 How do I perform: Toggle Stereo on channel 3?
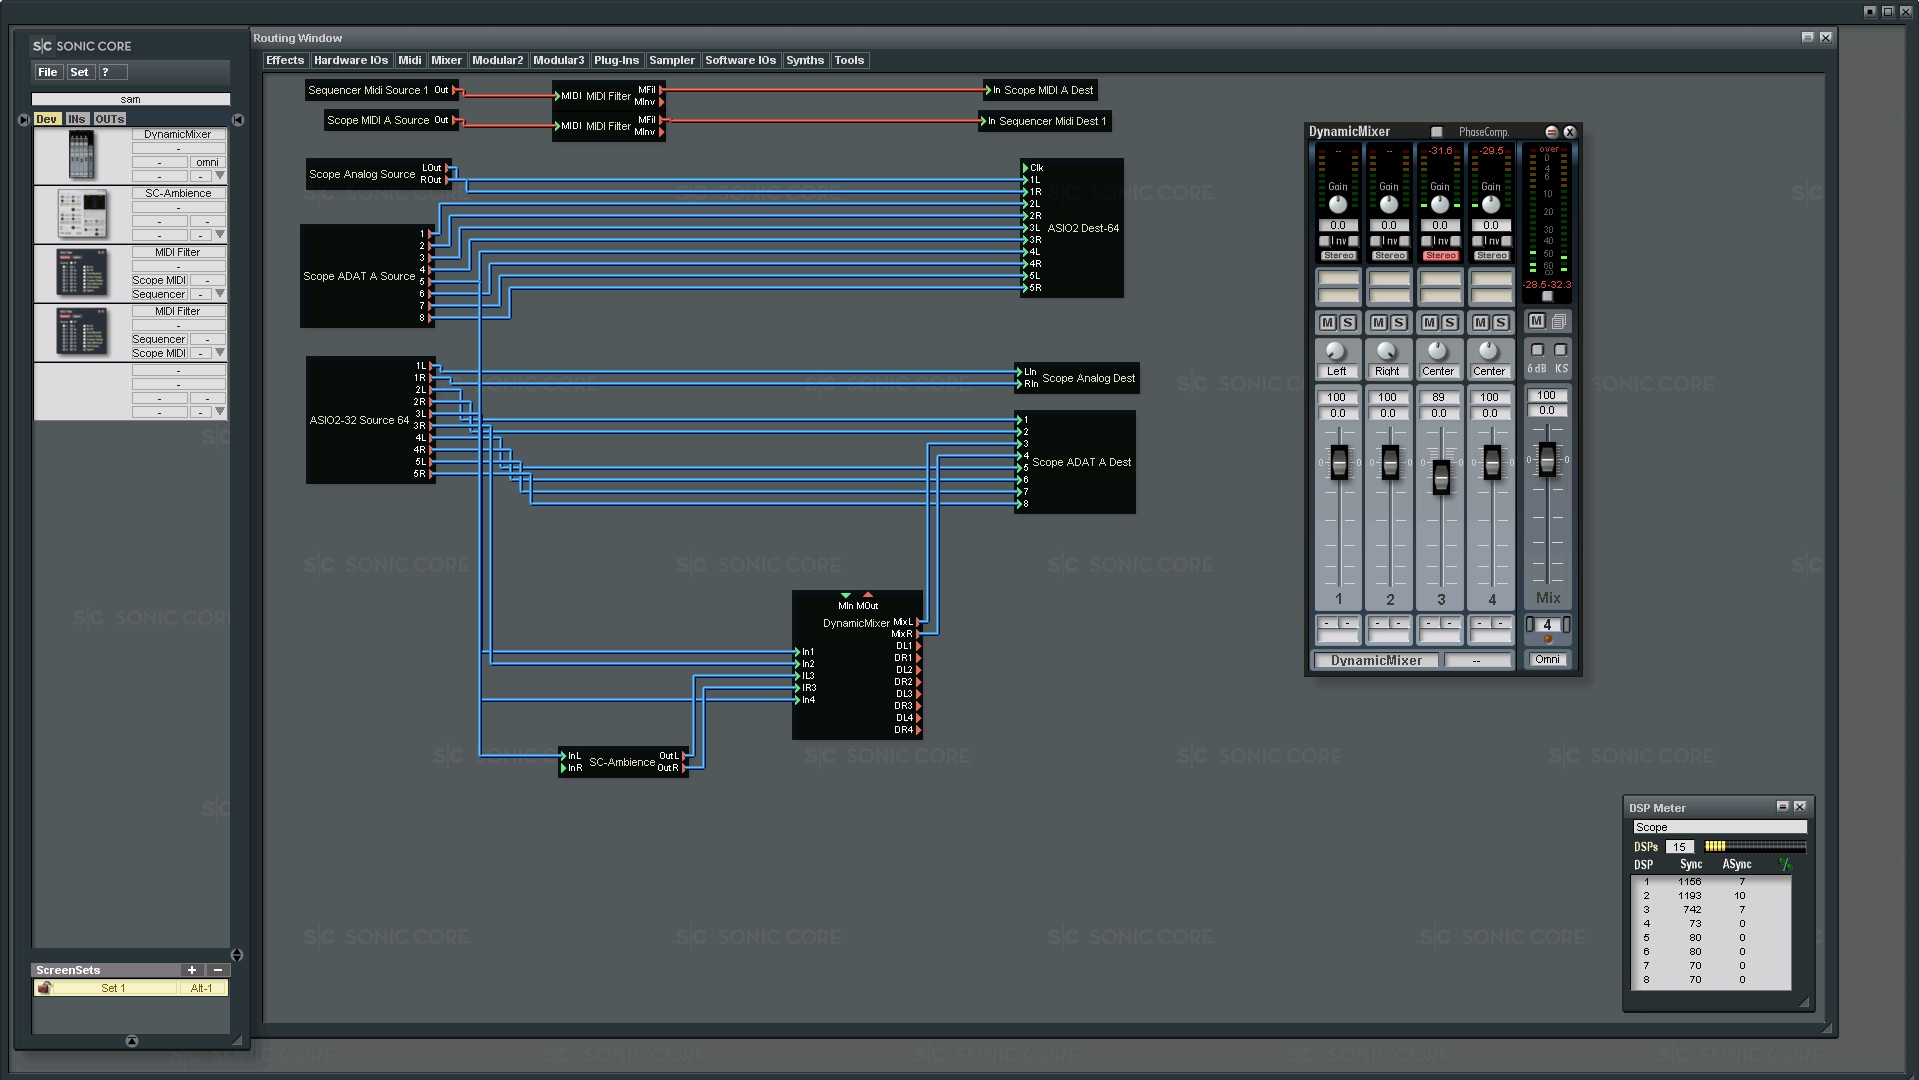pos(1440,256)
